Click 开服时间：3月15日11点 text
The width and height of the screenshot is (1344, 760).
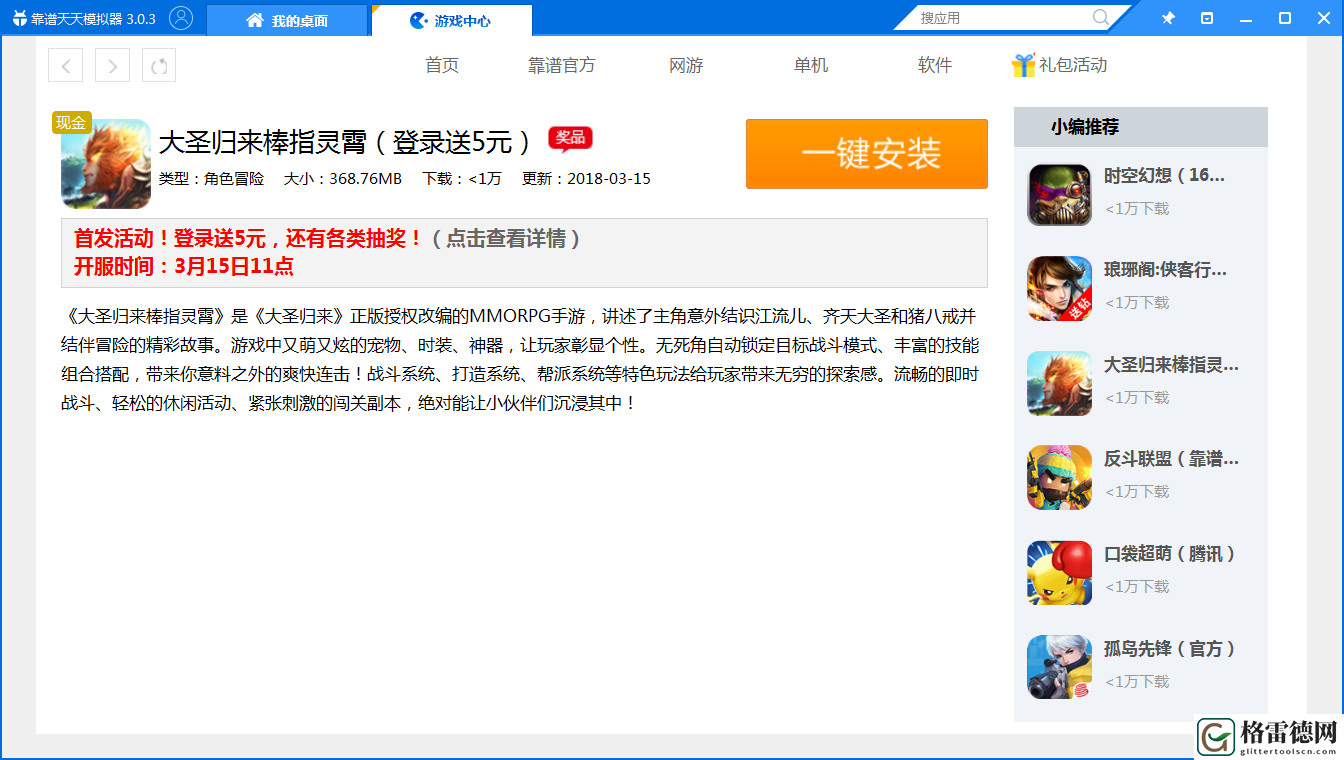click(184, 267)
